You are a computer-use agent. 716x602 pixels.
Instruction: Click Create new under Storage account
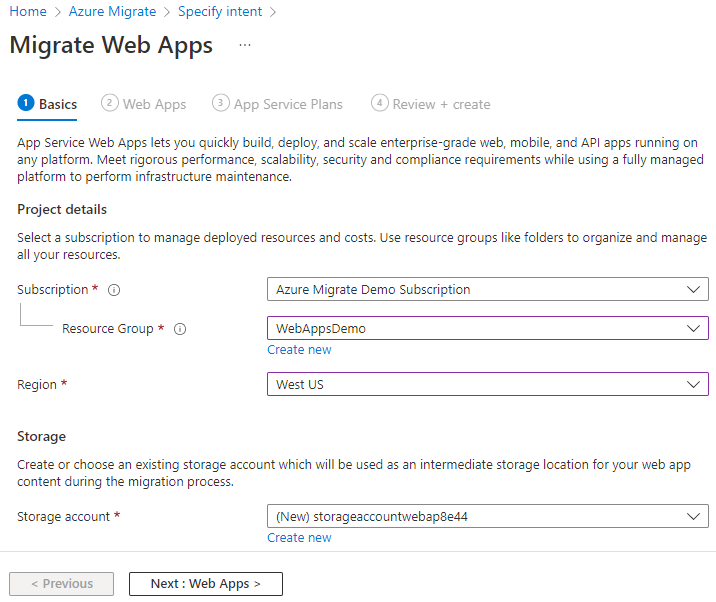pos(299,538)
